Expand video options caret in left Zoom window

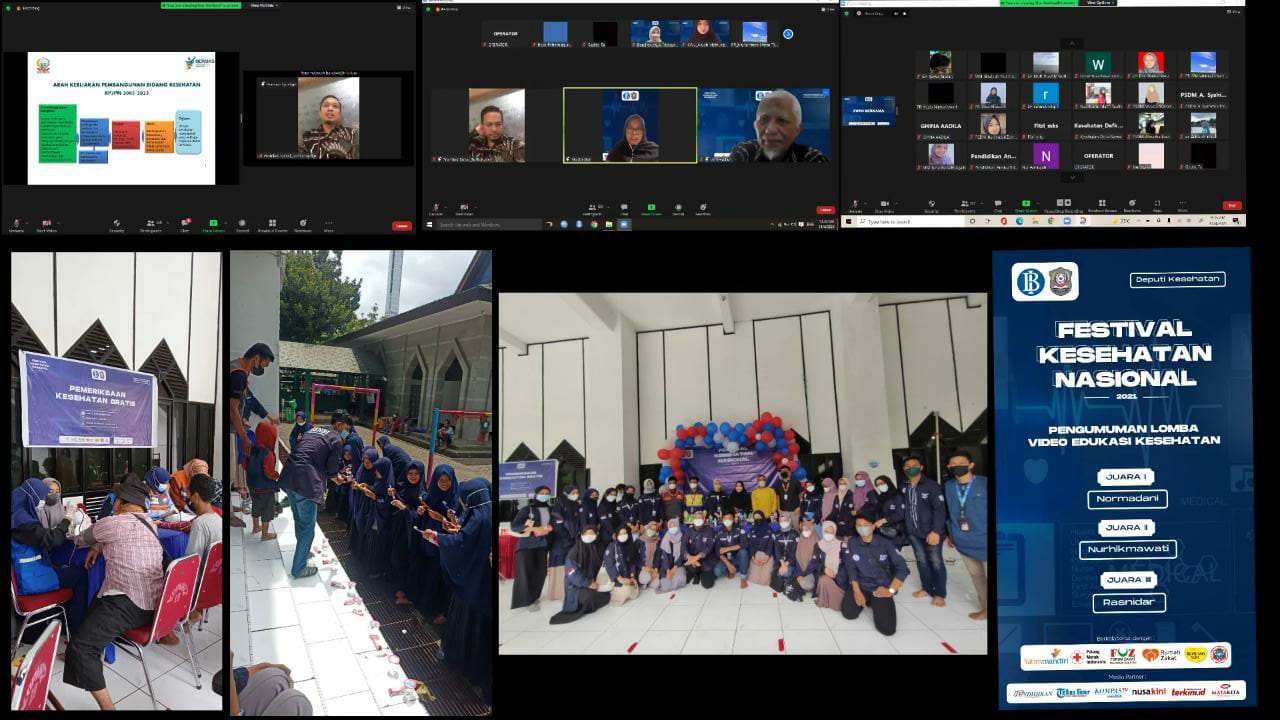tap(58, 222)
